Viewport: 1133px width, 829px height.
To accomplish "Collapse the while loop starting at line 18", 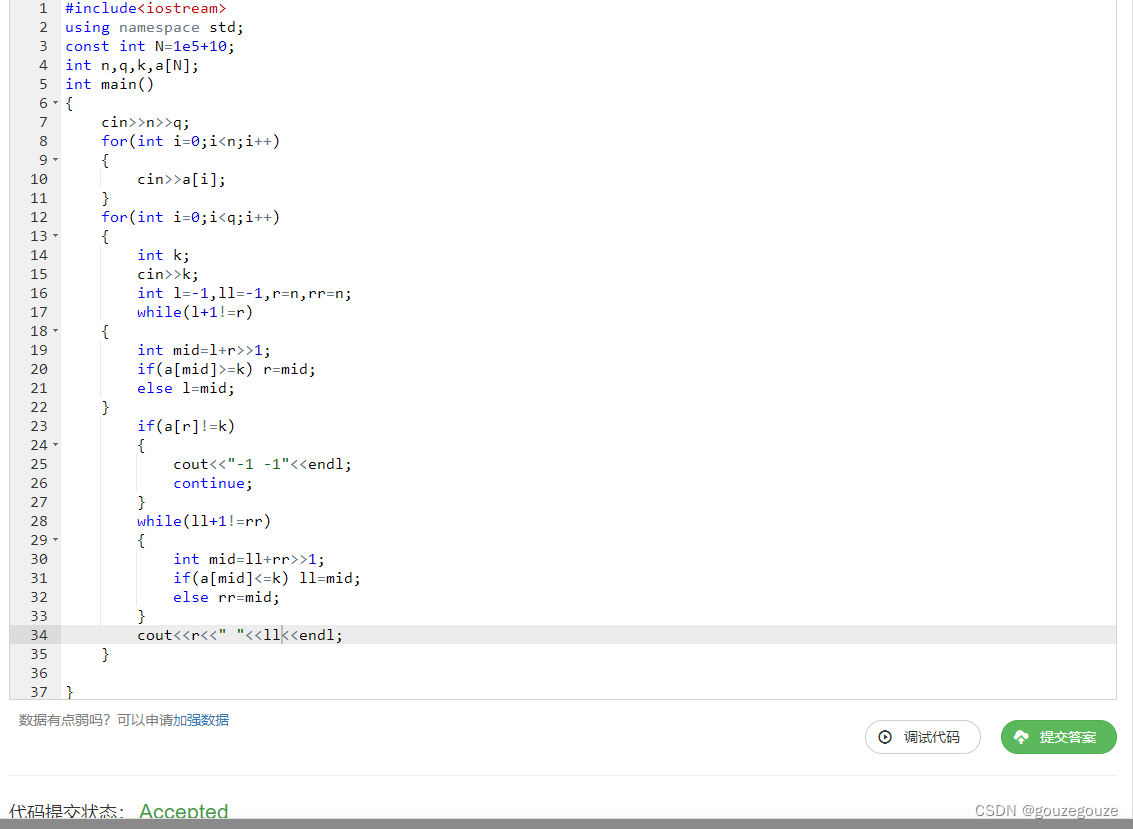I will point(57,331).
